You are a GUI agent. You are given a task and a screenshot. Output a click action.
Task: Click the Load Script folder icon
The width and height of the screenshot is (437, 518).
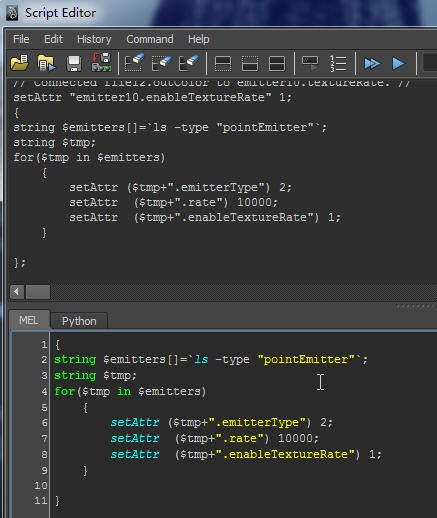click(20, 63)
